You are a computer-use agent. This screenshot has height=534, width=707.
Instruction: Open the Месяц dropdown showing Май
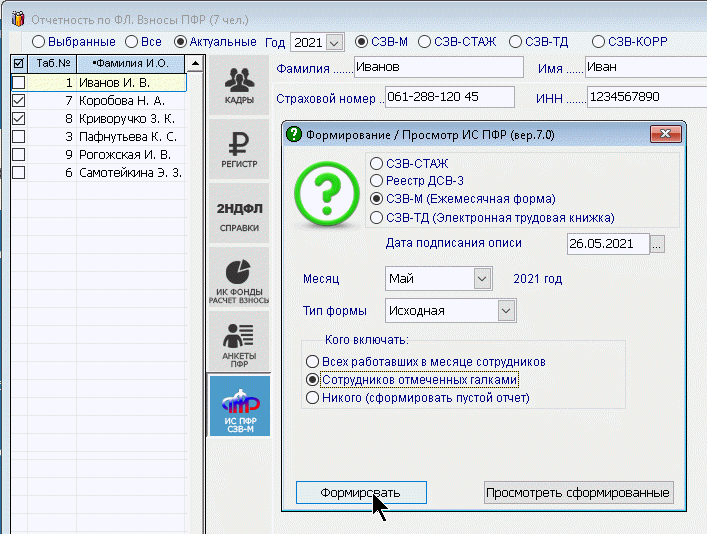pos(482,279)
